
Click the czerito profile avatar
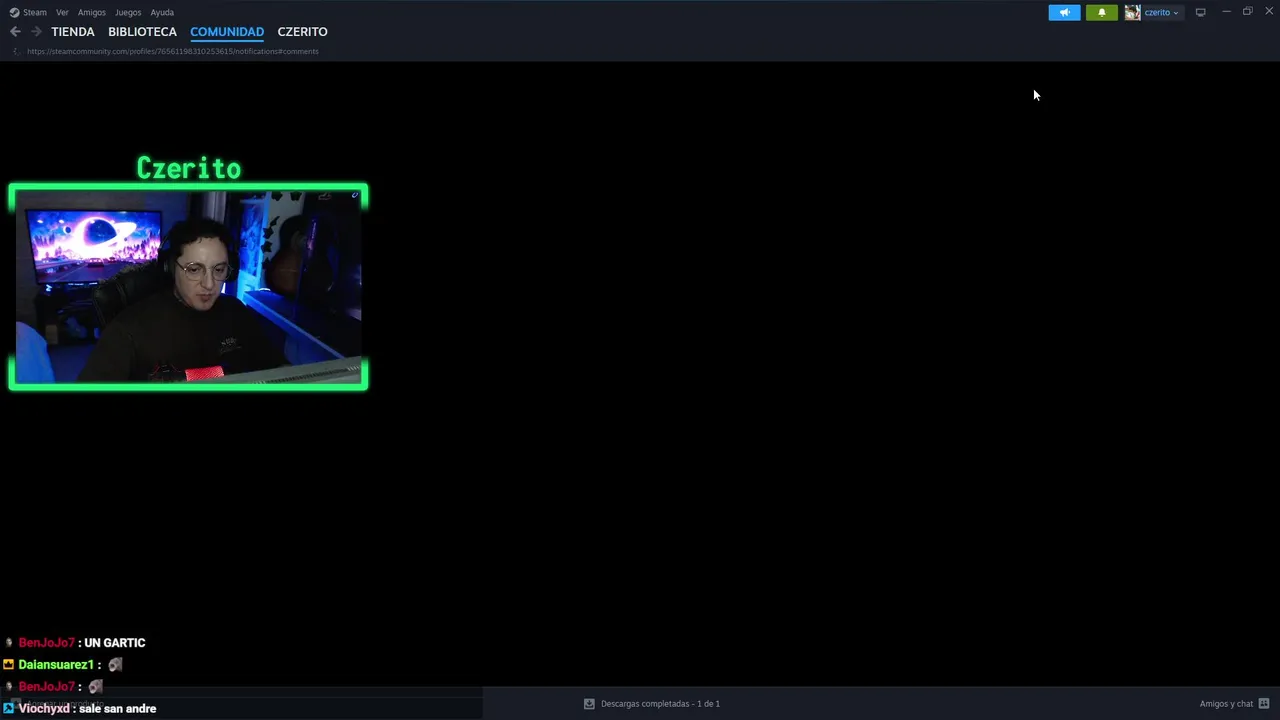pos(1132,12)
